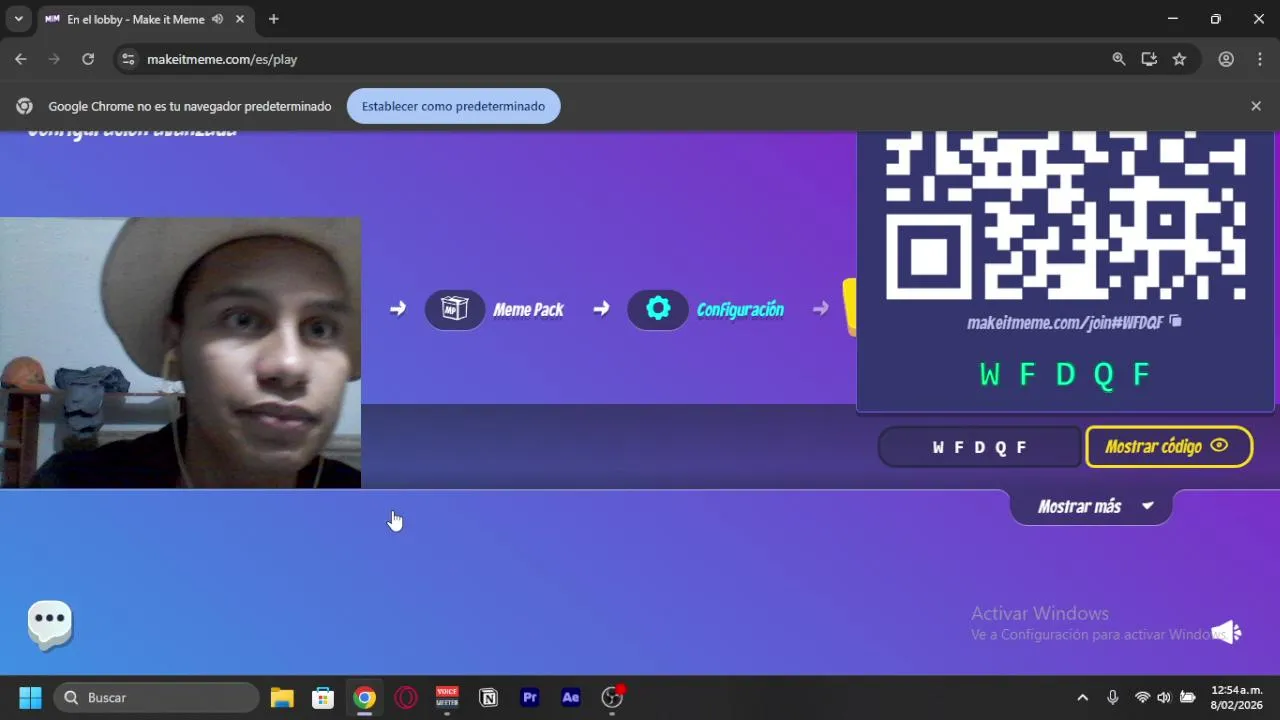Open Notion from taskbar
The width and height of the screenshot is (1280, 720).
click(488, 697)
